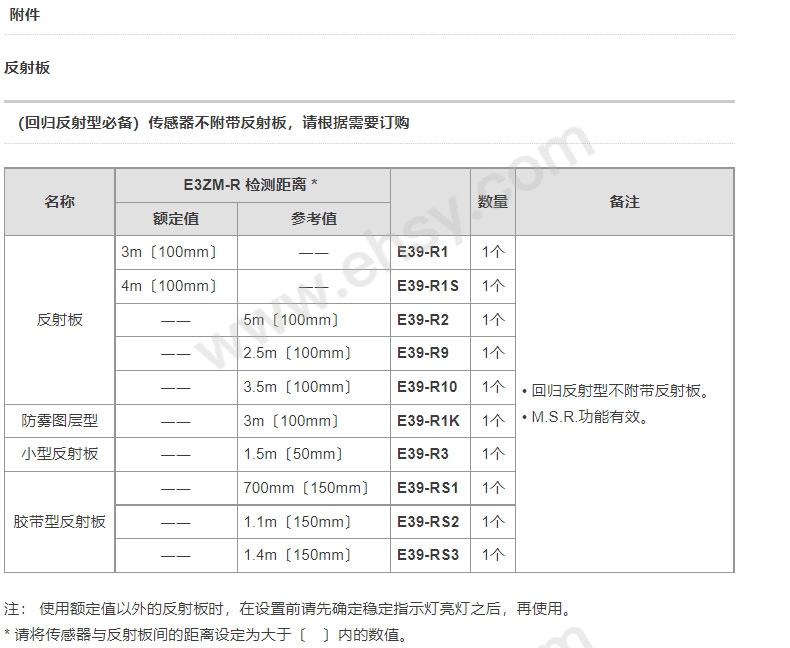The height and width of the screenshot is (648, 790).
Task: Click the 胶带型反射板 row label
Action: coord(59,522)
